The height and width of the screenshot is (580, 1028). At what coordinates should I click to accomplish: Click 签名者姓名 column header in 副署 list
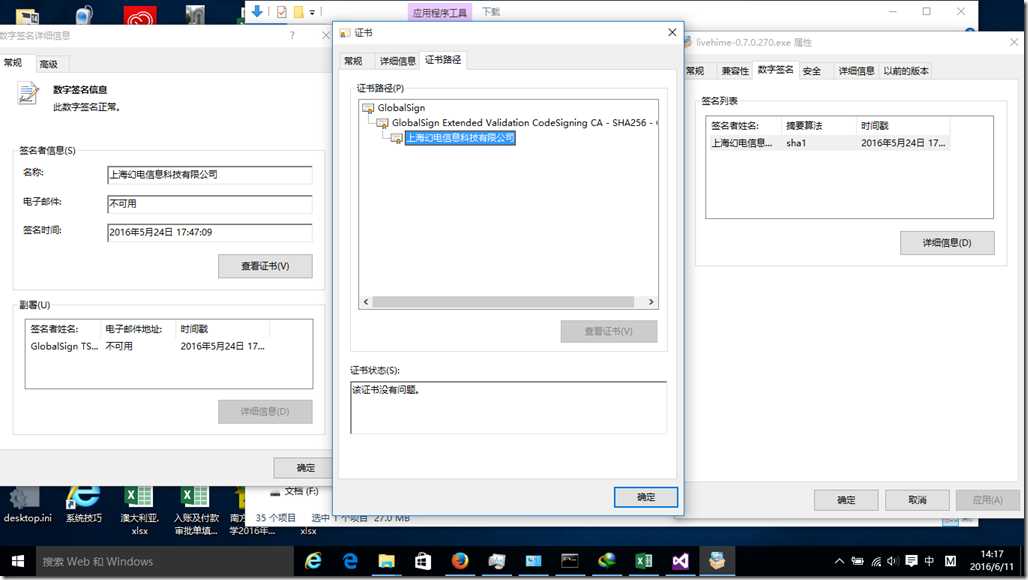click(x=64, y=328)
